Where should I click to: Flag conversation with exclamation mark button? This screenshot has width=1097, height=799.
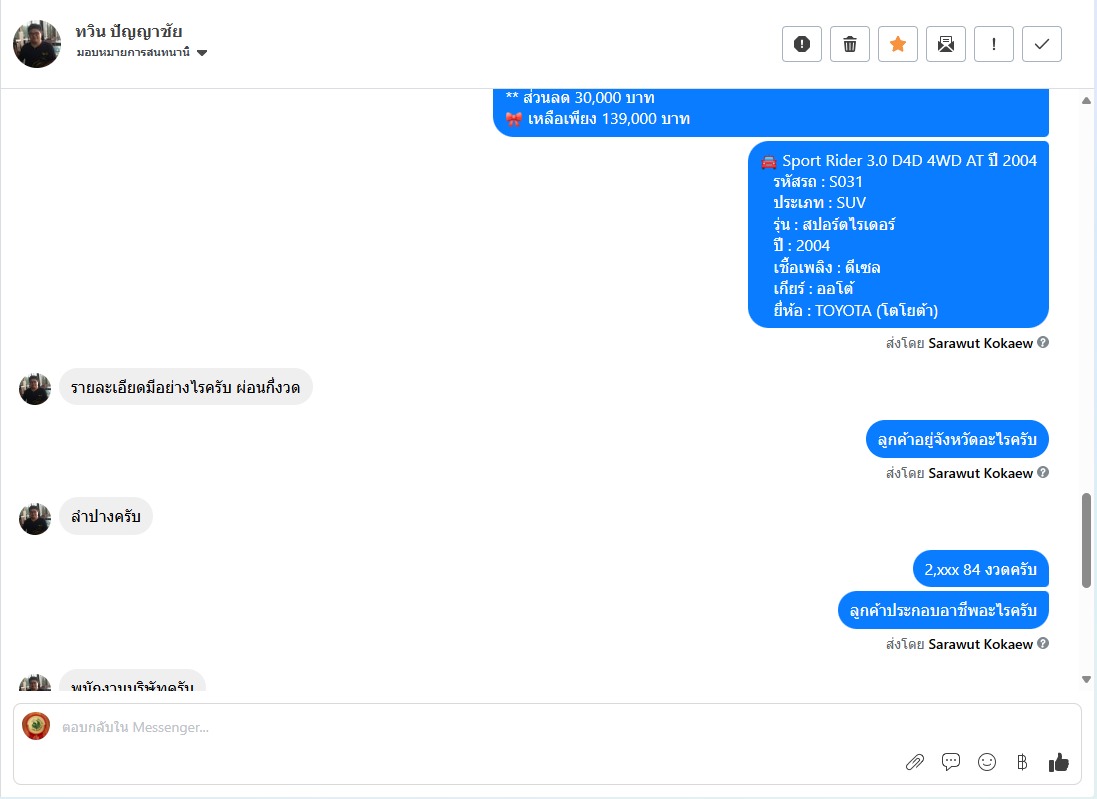(993, 44)
